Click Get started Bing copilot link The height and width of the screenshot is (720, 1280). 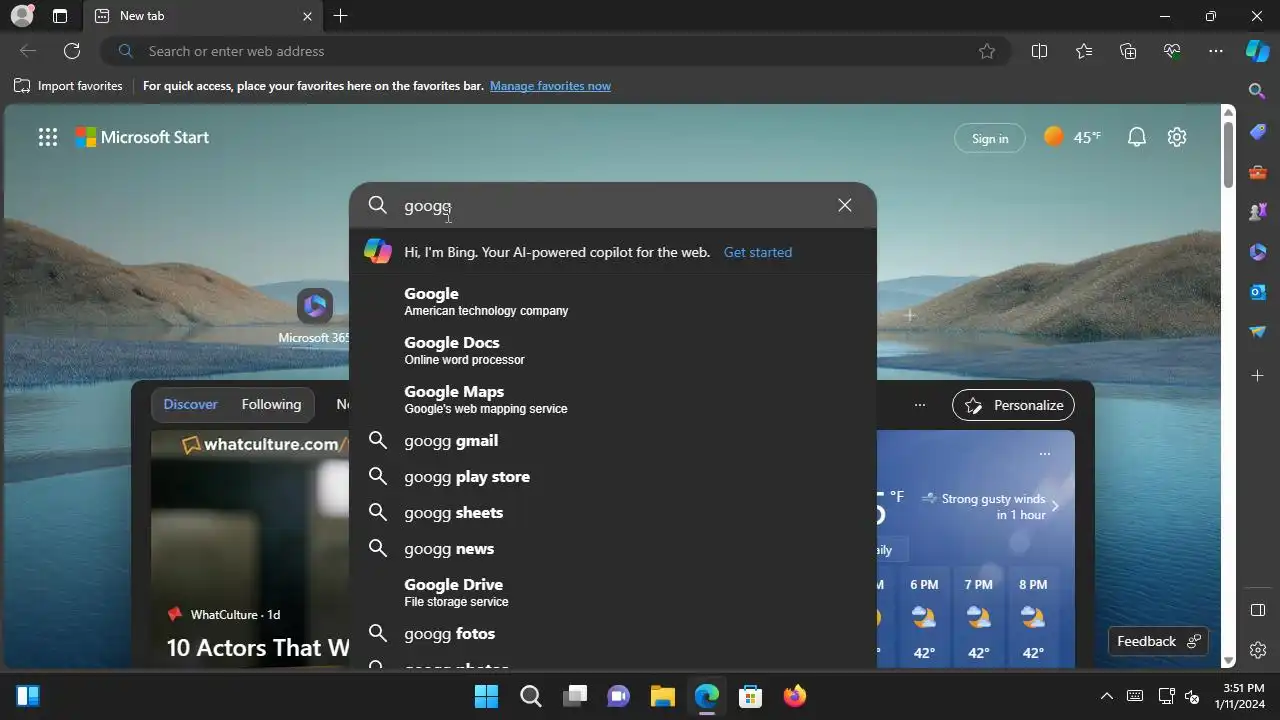tap(758, 252)
